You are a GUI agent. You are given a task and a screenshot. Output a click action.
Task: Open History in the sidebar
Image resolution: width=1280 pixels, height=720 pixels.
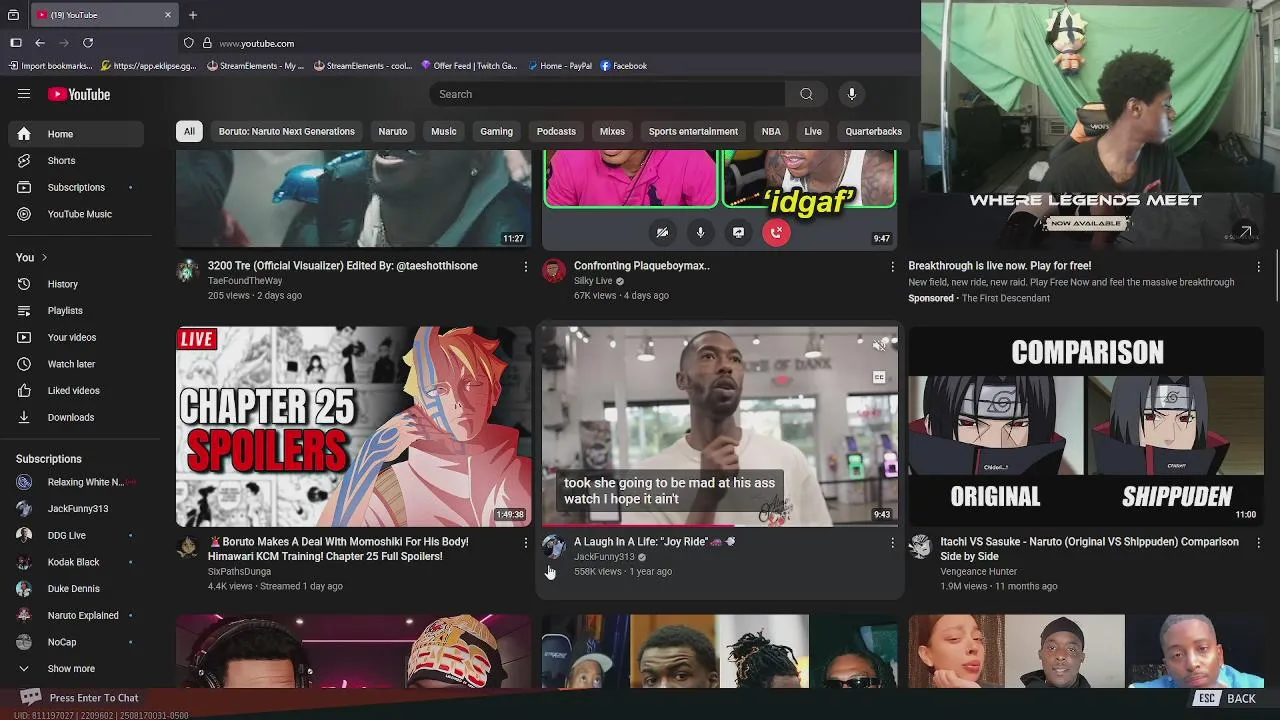pos(76,284)
